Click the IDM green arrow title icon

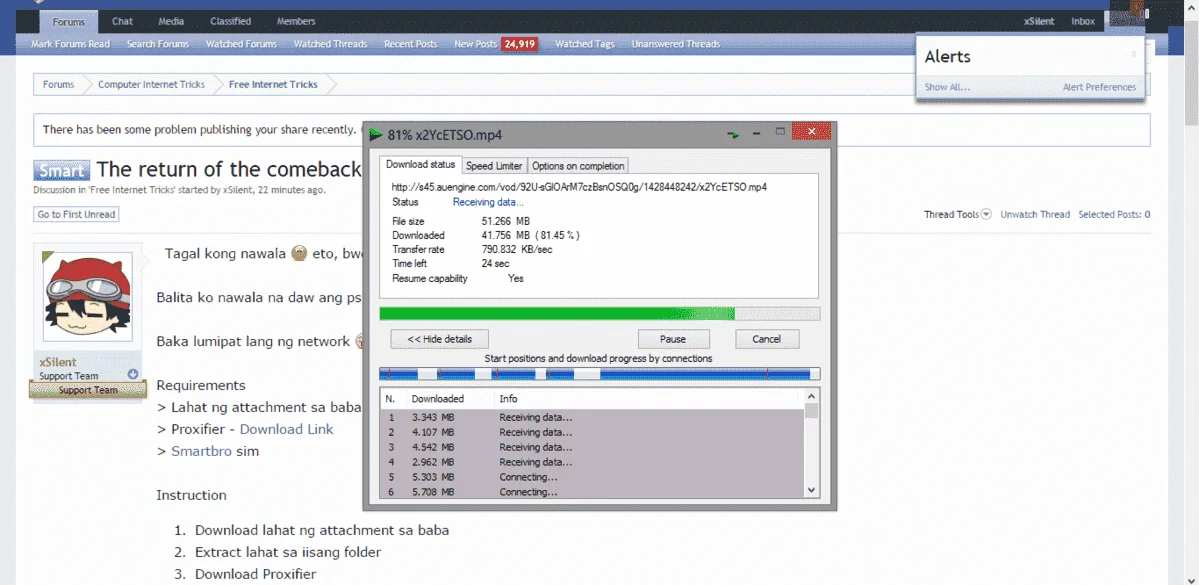tap(375, 135)
